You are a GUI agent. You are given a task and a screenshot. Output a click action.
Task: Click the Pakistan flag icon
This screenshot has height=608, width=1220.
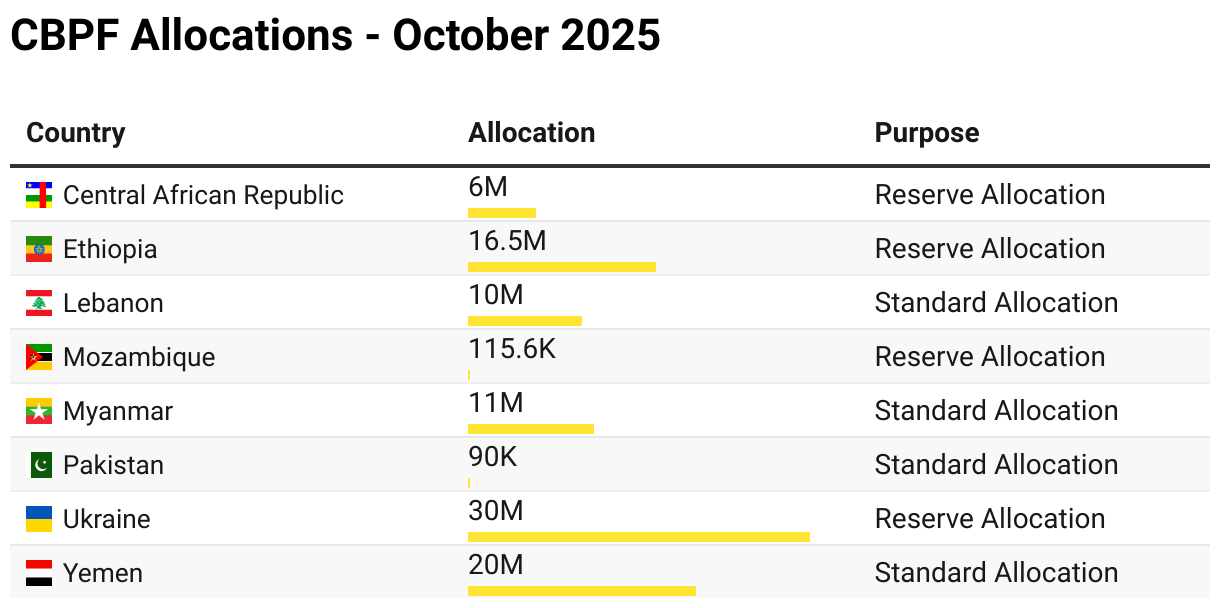click(40, 465)
